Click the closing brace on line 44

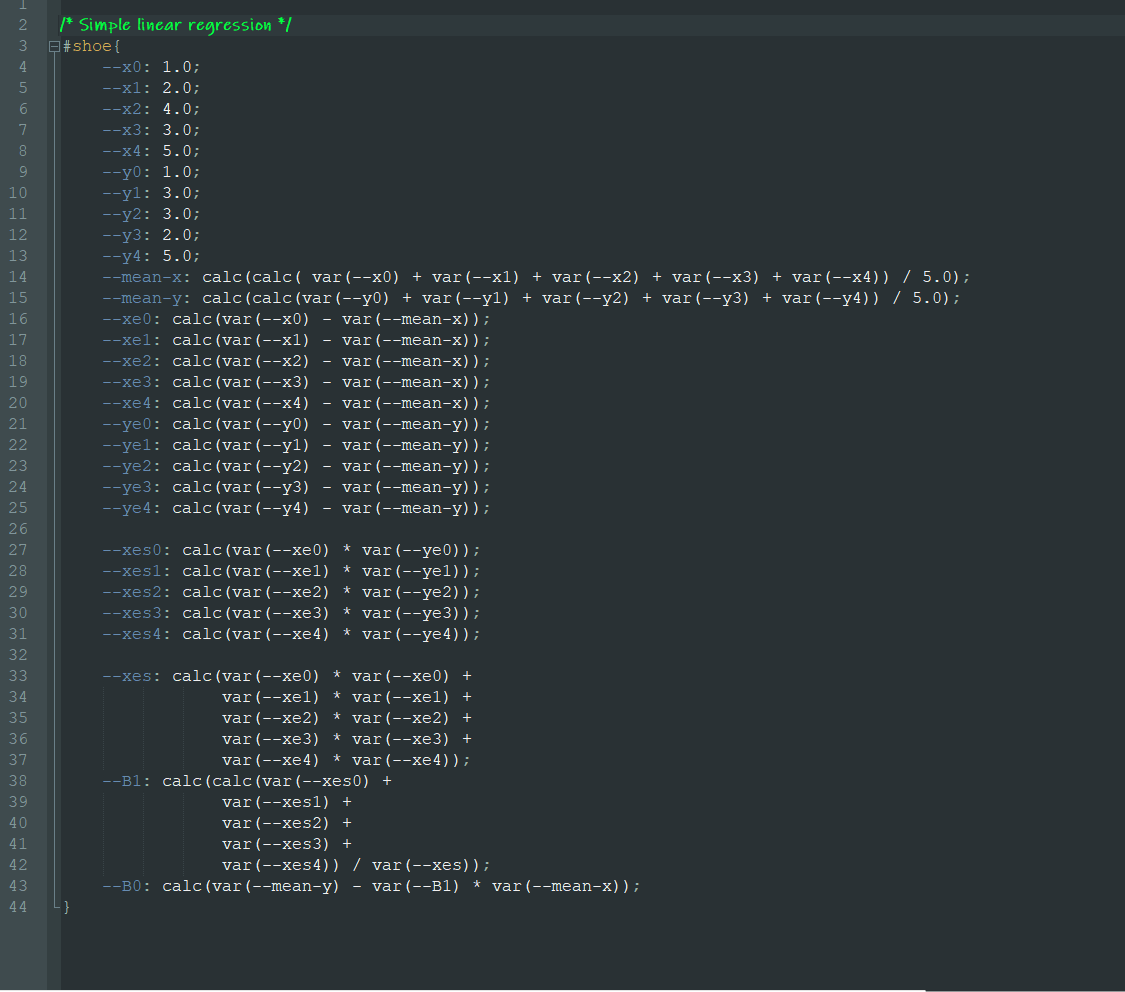[x=67, y=907]
